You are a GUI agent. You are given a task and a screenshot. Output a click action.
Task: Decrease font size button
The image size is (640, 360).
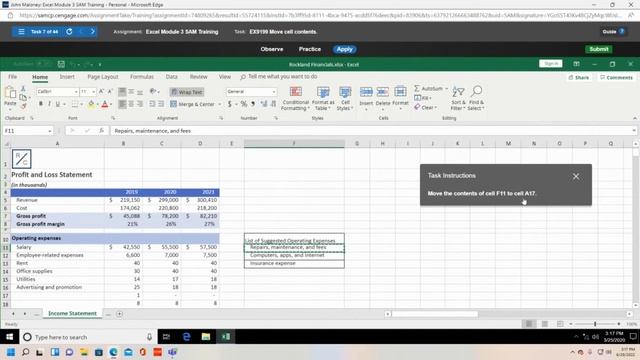[x=110, y=91]
